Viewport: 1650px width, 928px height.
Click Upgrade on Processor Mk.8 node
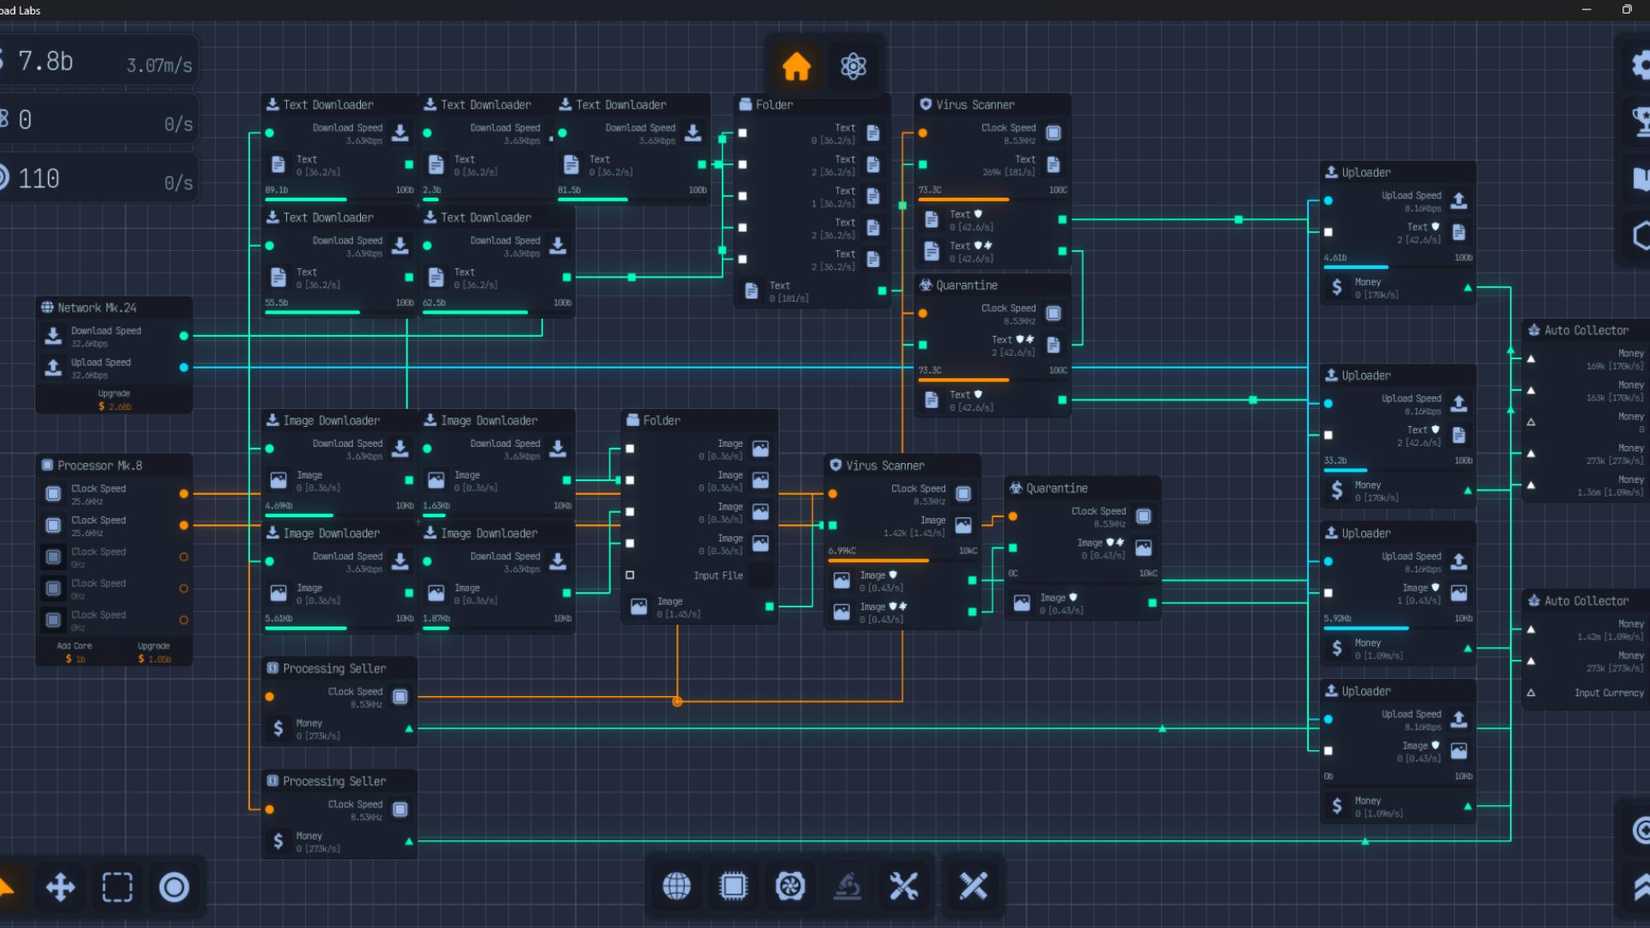point(154,652)
